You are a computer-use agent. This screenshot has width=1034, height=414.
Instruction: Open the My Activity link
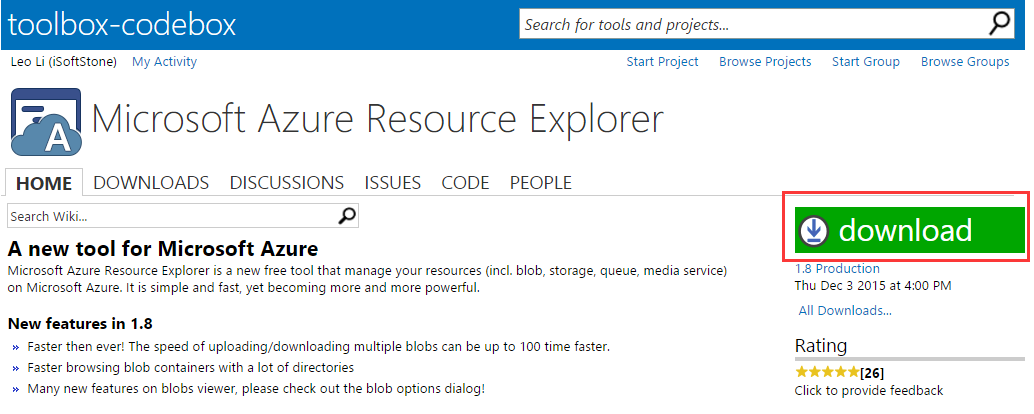coord(164,62)
